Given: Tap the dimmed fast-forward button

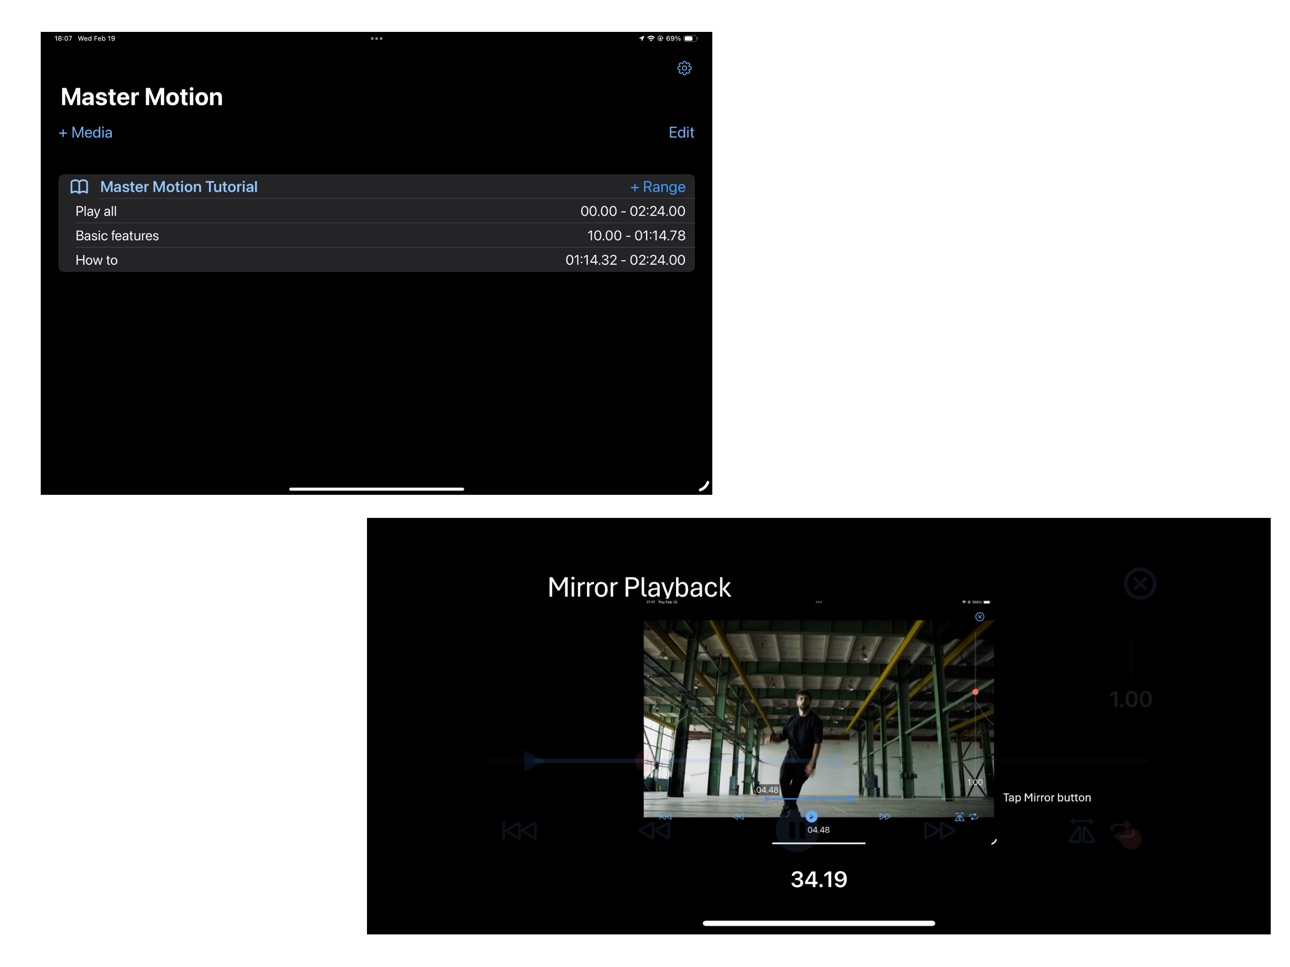Looking at the screenshot, I should point(938,831).
